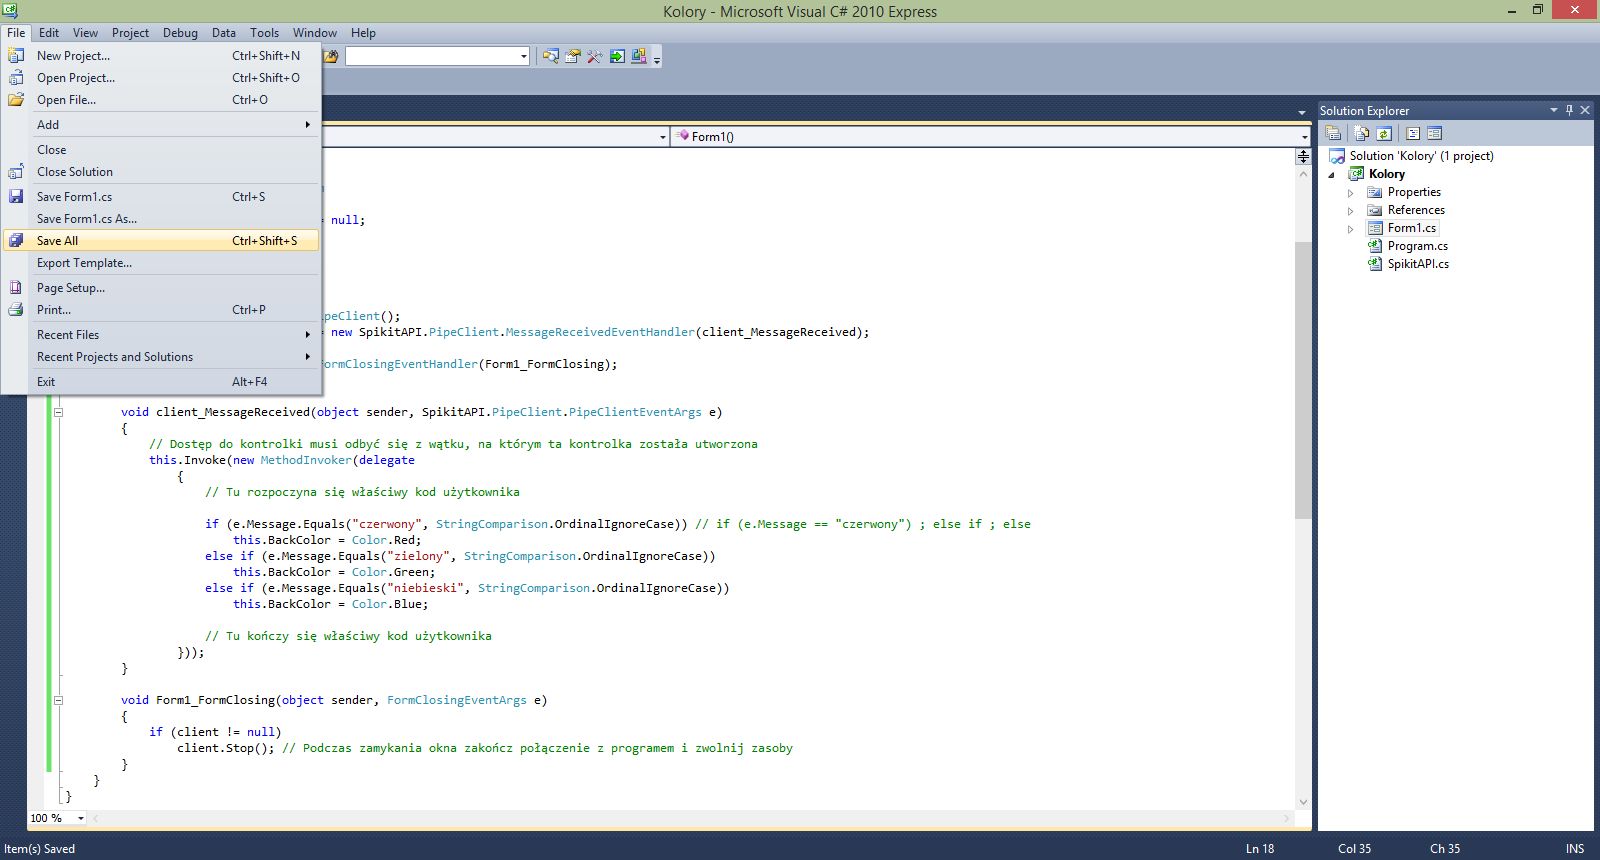This screenshot has width=1600, height=860.
Task: Open the View menu
Action: click(85, 33)
